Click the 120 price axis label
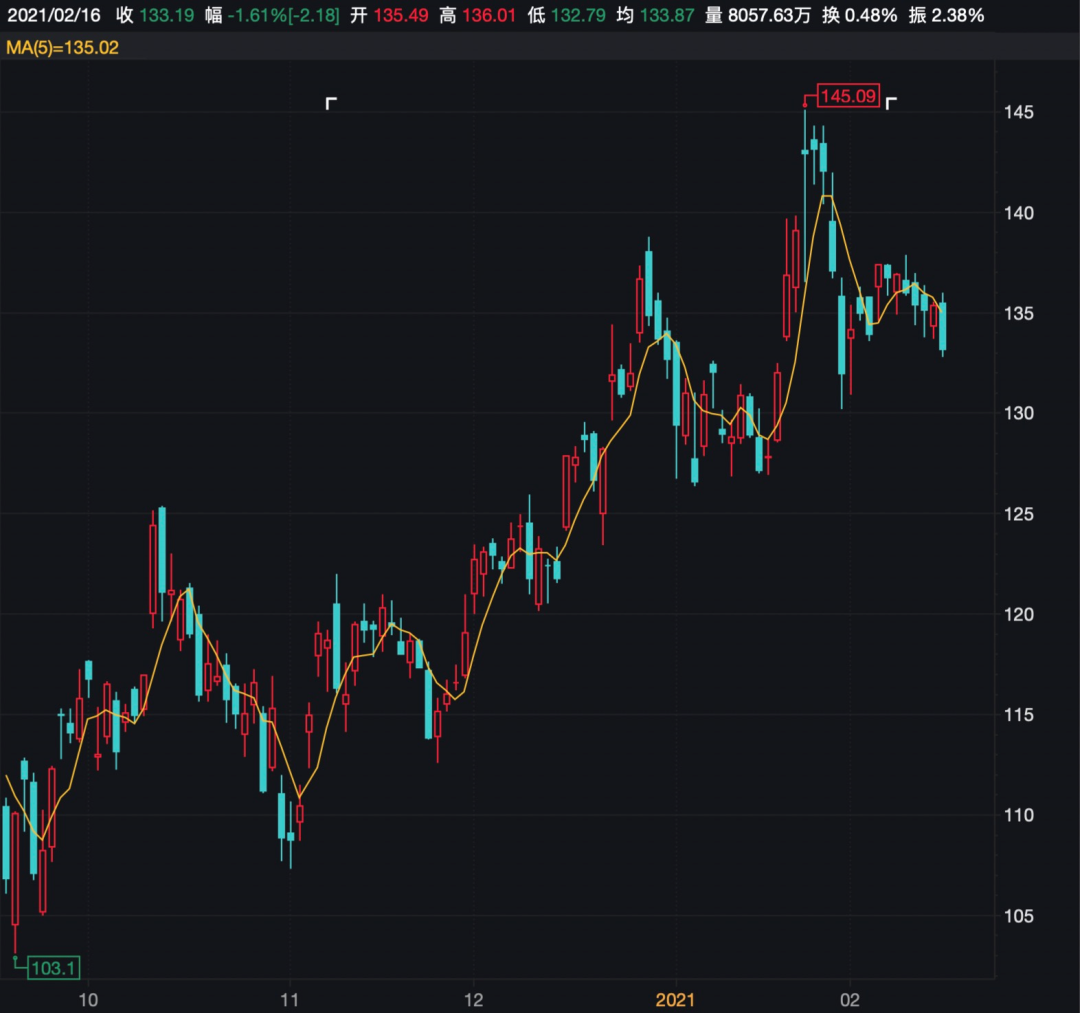 coord(1019,614)
